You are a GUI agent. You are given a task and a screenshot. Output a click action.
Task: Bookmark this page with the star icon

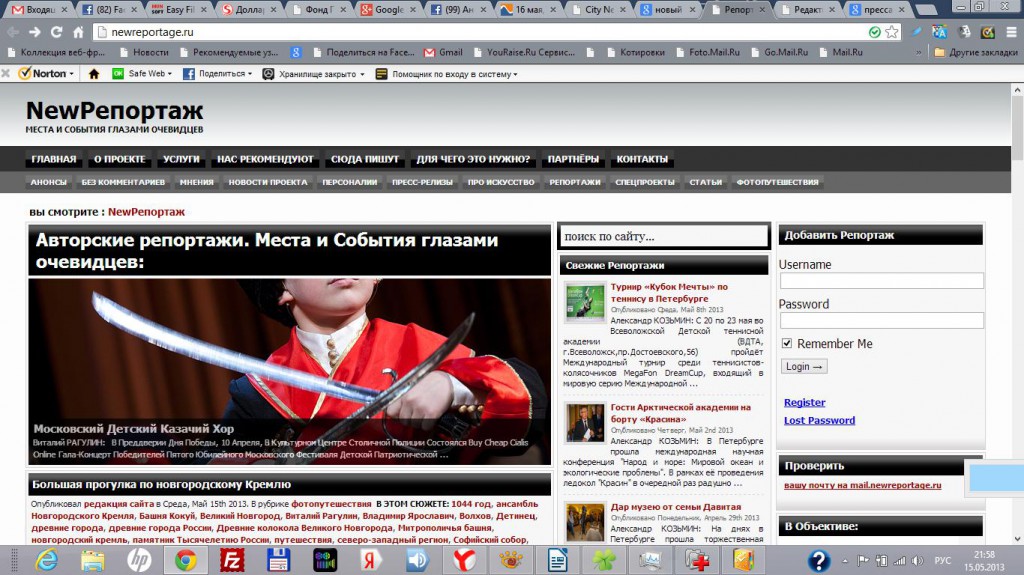pyautogui.click(x=892, y=32)
